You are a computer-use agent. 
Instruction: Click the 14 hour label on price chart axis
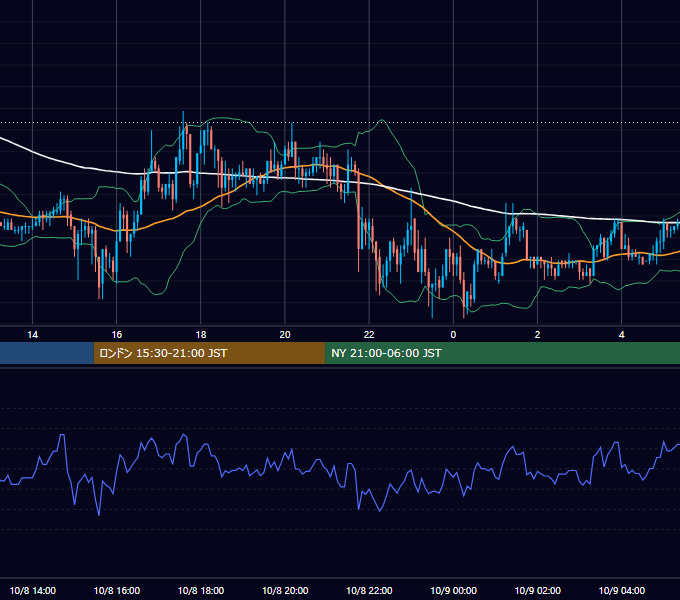[x=33, y=335]
